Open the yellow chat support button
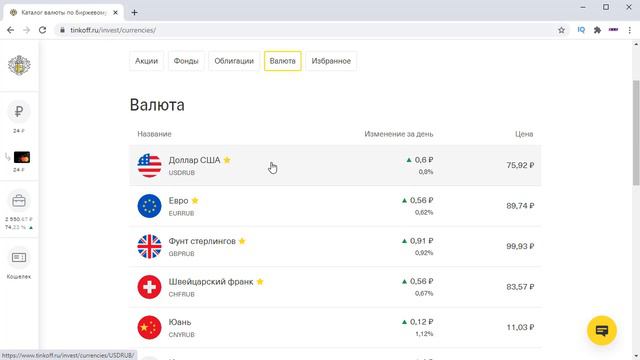640x360 pixels. tap(602, 330)
